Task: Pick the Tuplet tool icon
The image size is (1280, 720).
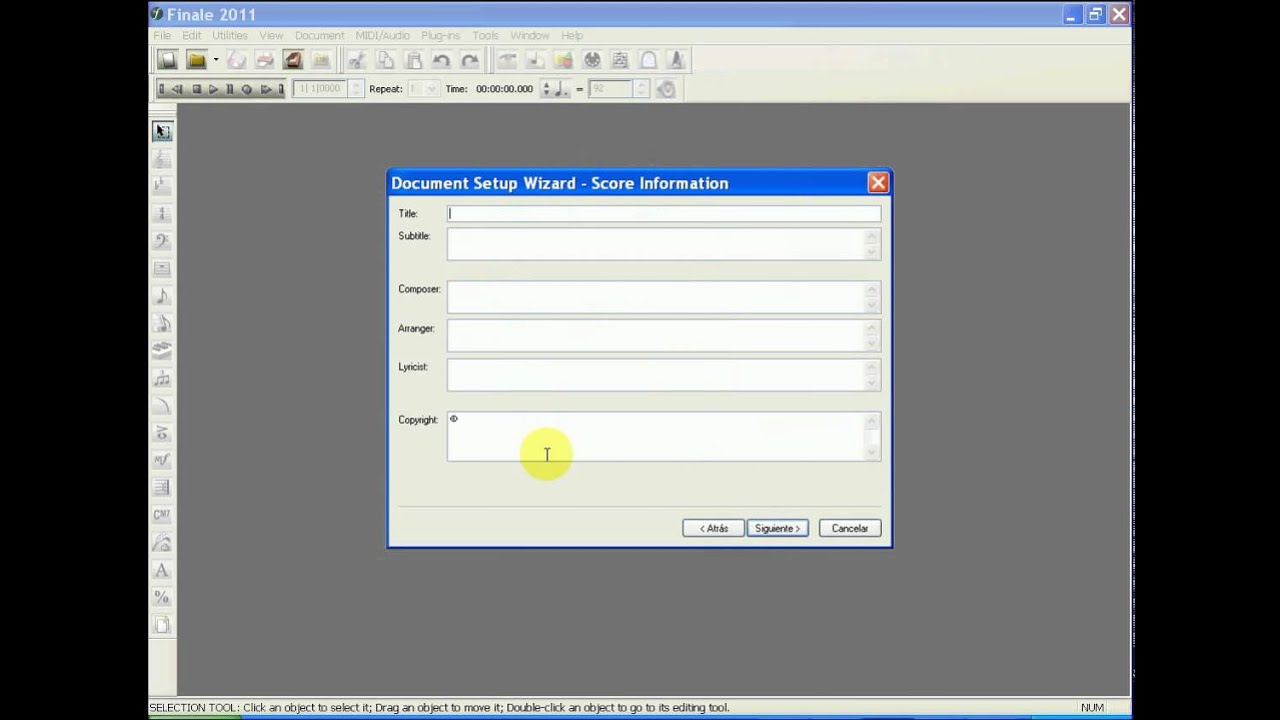Action: (162, 378)
